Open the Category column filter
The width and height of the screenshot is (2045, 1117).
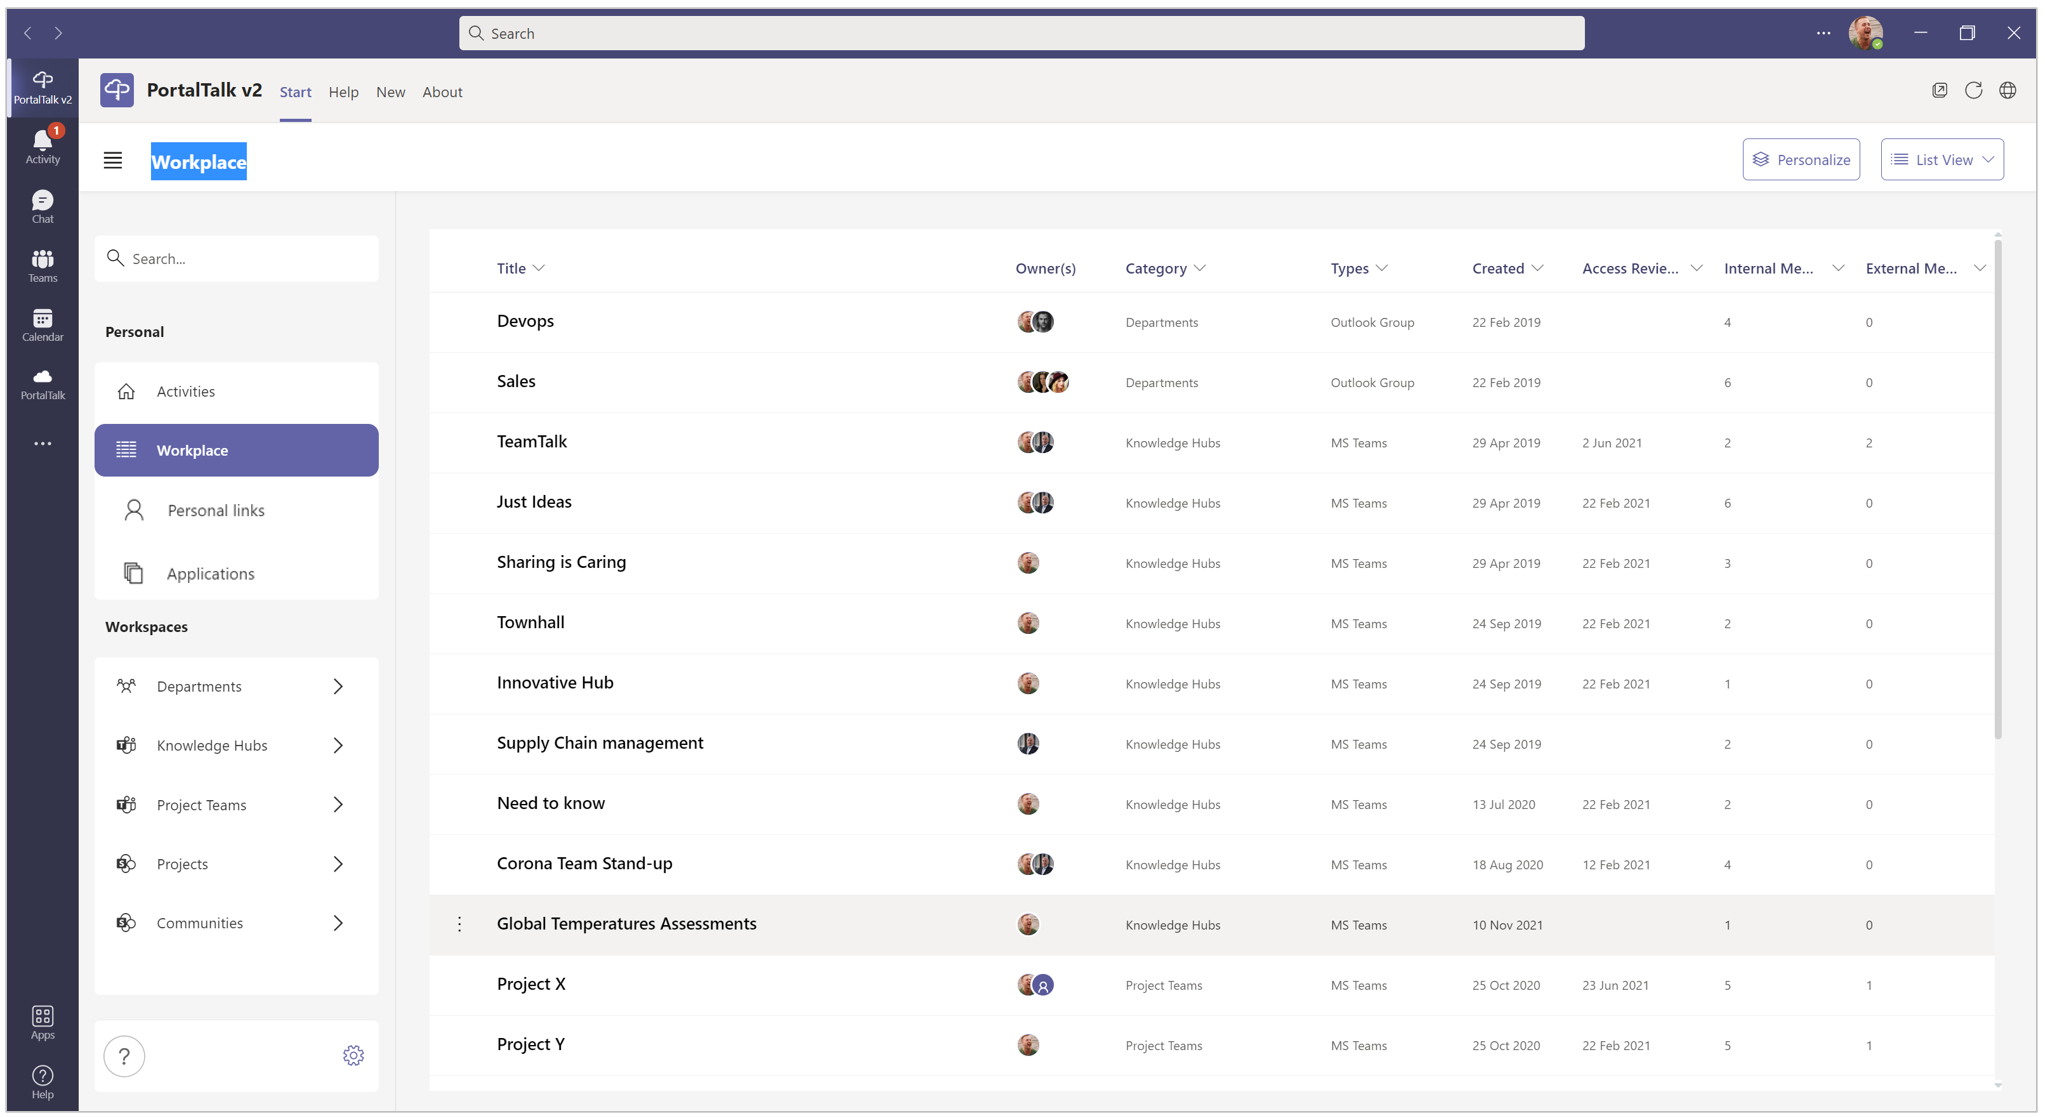pos(1200,268)
